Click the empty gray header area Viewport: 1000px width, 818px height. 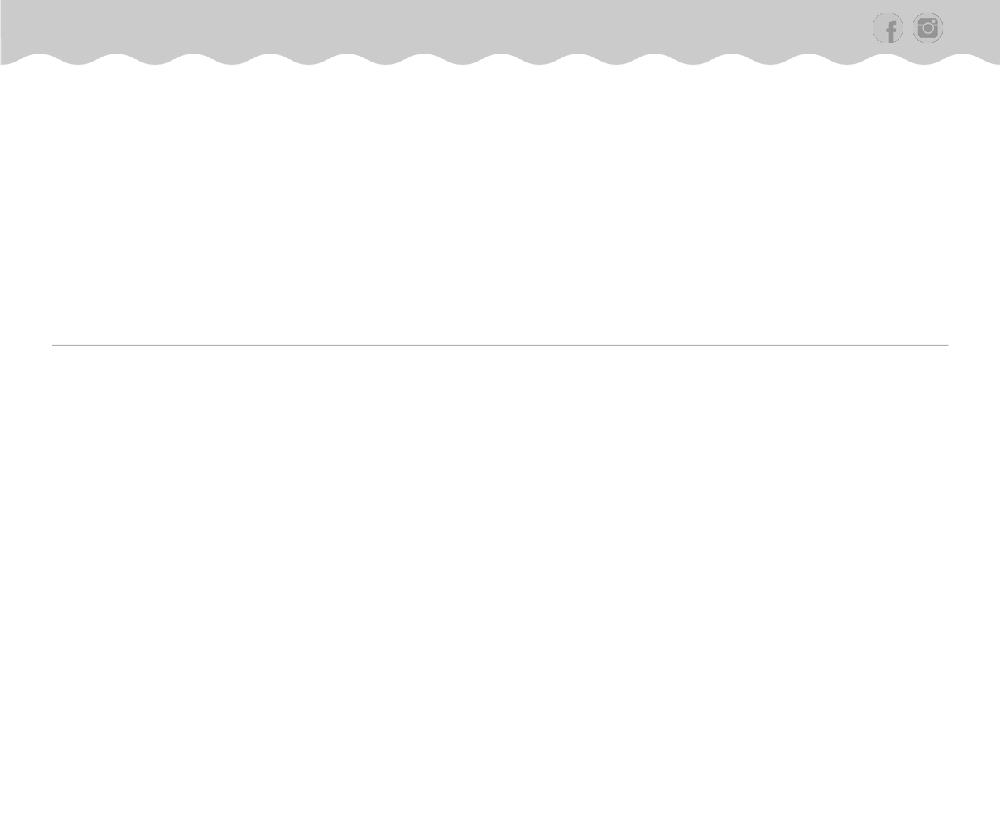(434, 26)
